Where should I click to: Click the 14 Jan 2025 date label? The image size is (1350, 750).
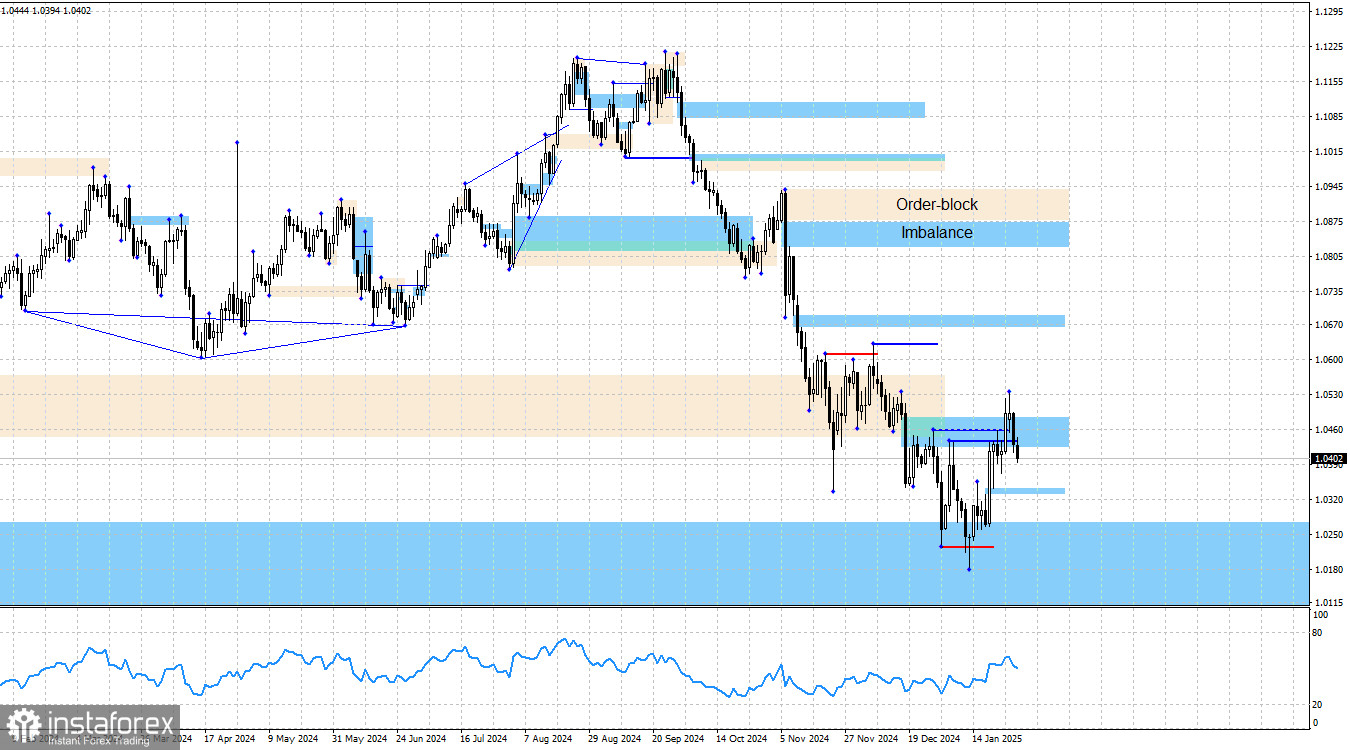coord(999,739)
